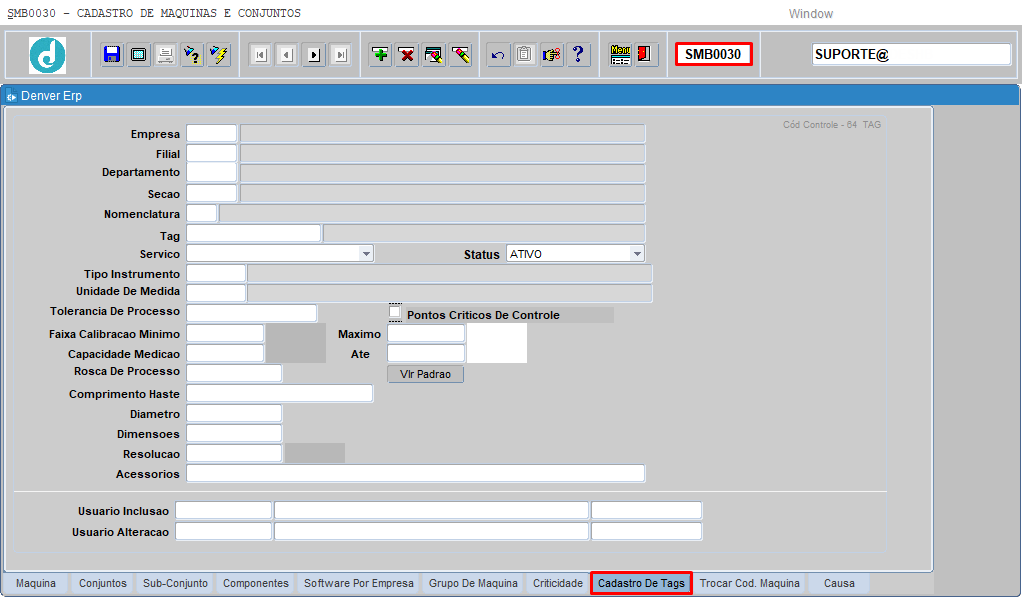Click the Usuario Inclusao code field
The width and height of the screenshot is (1022, 598).
[x=223, y=510]
